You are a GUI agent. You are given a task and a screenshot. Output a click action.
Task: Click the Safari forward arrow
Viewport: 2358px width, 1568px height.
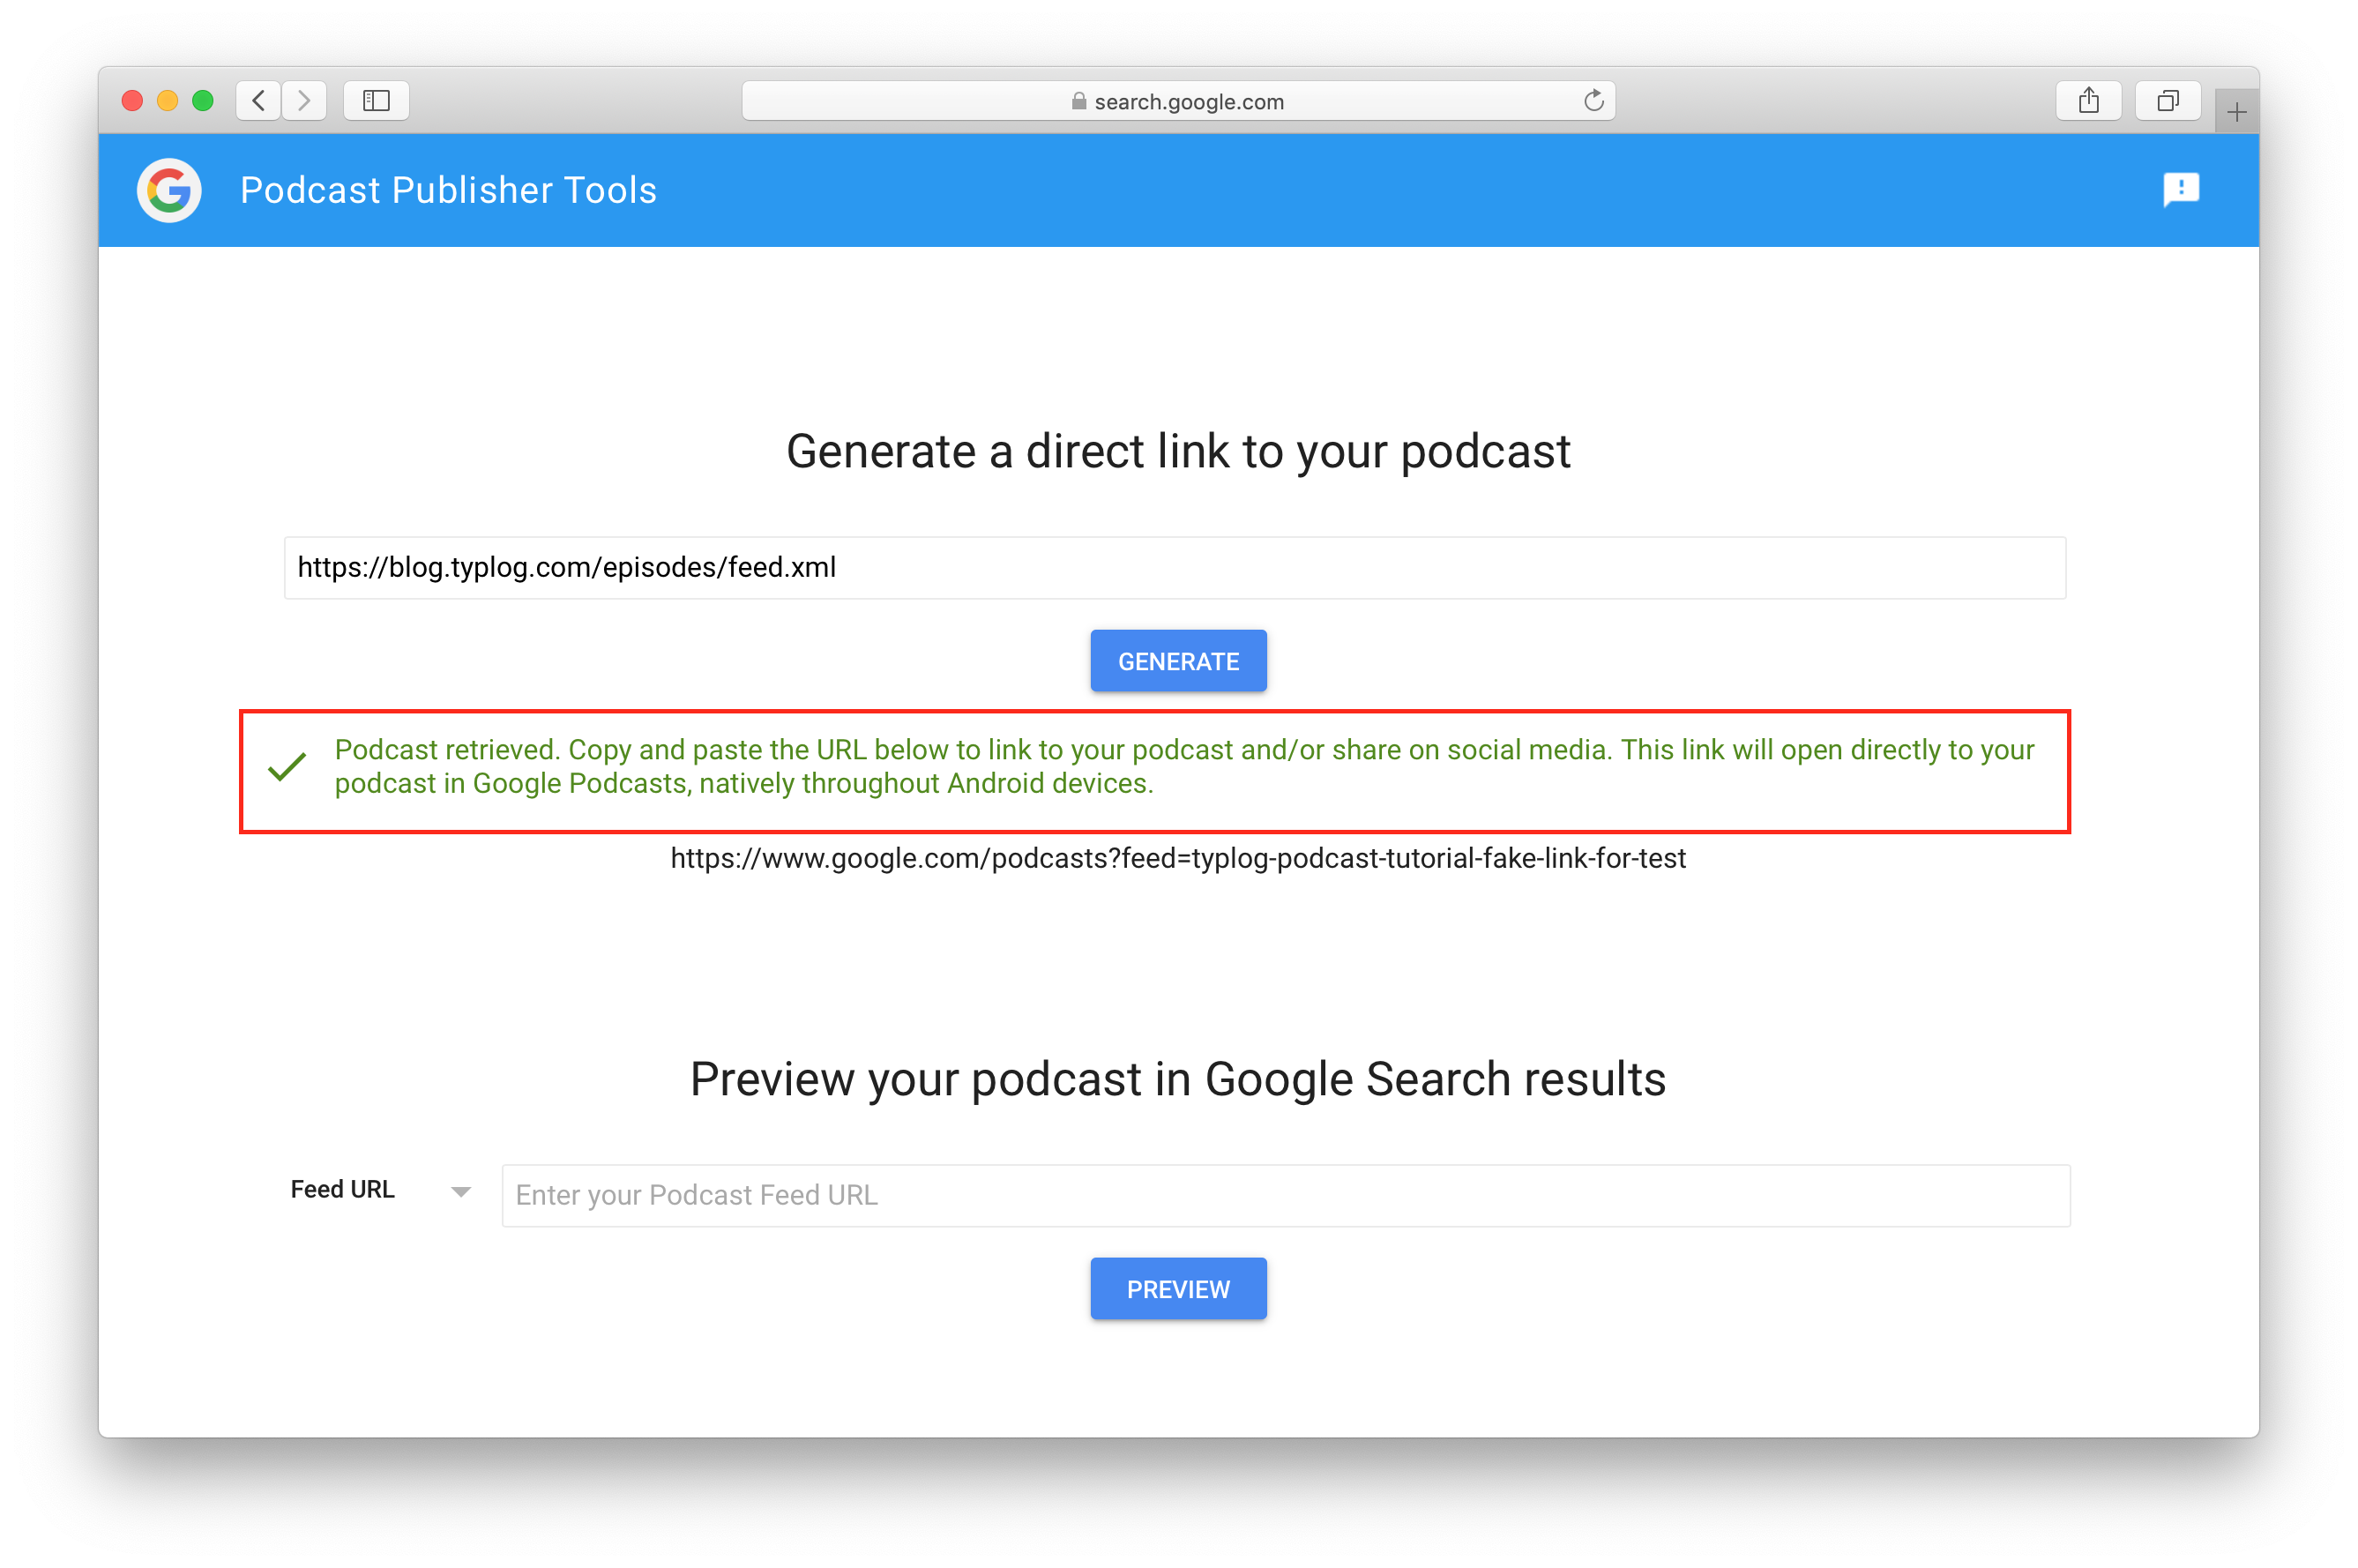(304, 101)
